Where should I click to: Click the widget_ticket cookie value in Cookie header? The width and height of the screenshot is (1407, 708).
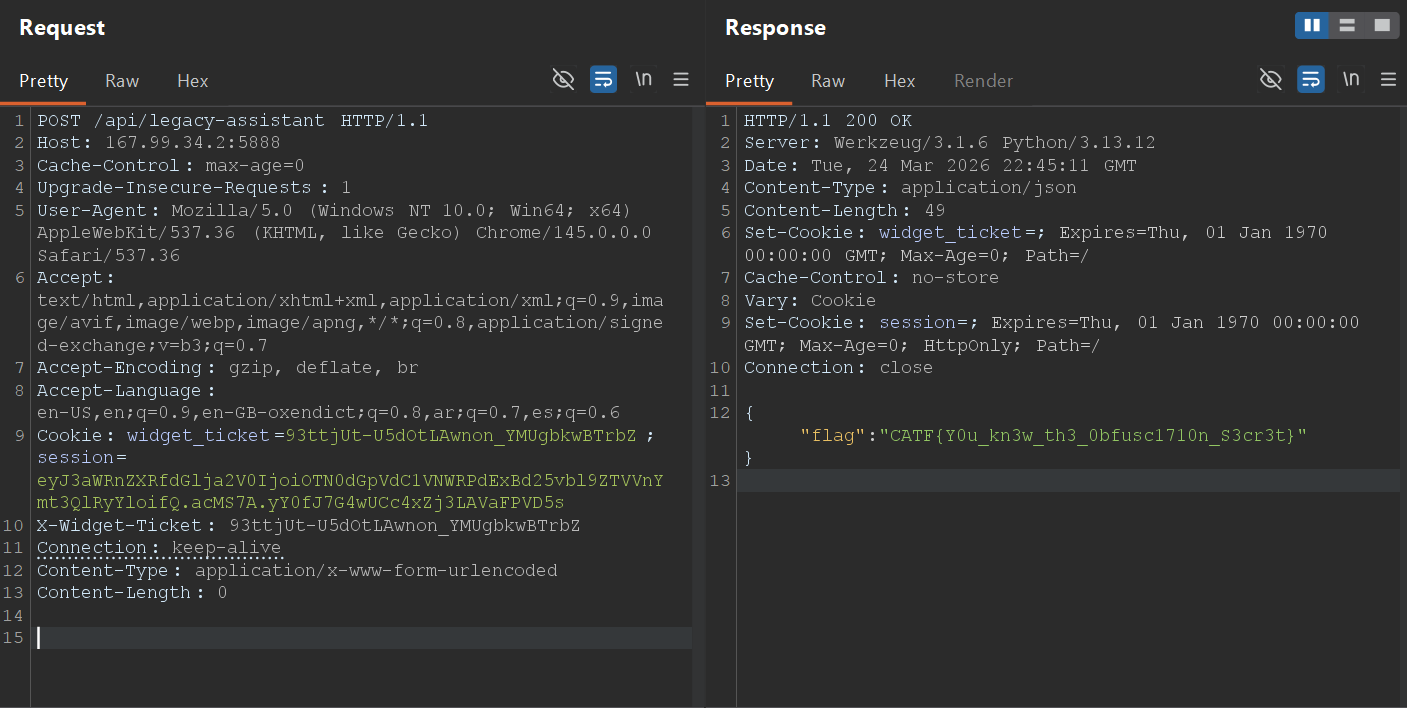pos(461,435)
